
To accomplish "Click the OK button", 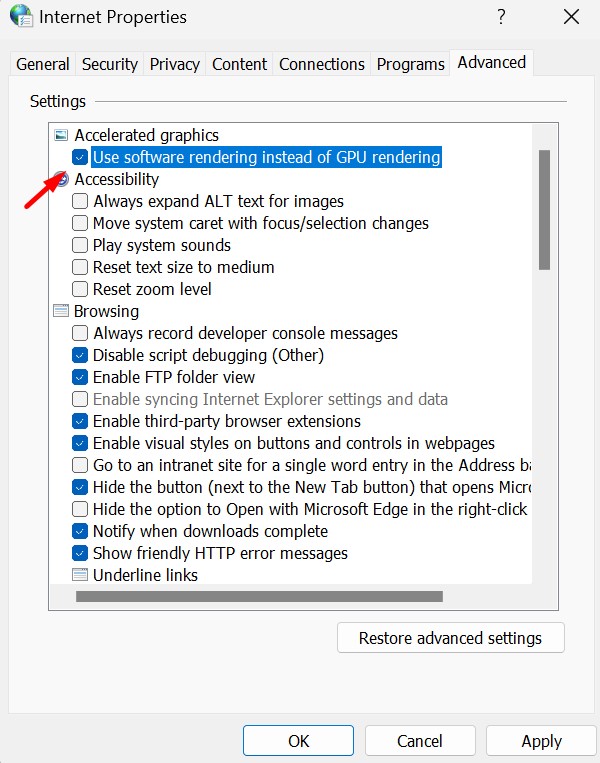I will (x=298, y=741).
